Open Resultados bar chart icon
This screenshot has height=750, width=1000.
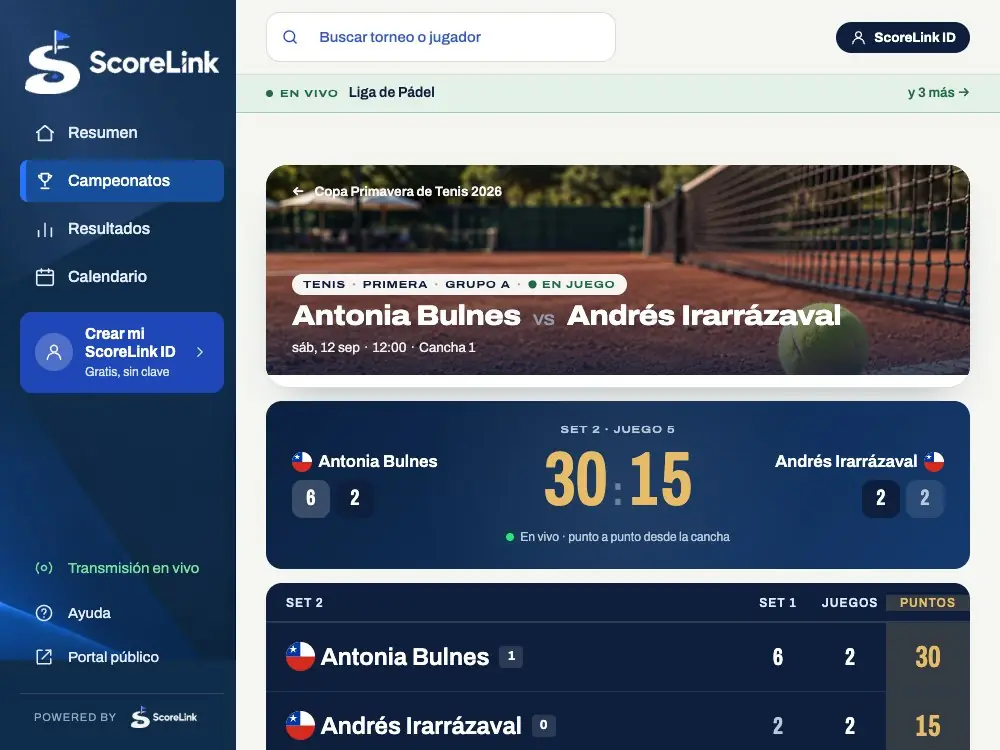(45, 229)
